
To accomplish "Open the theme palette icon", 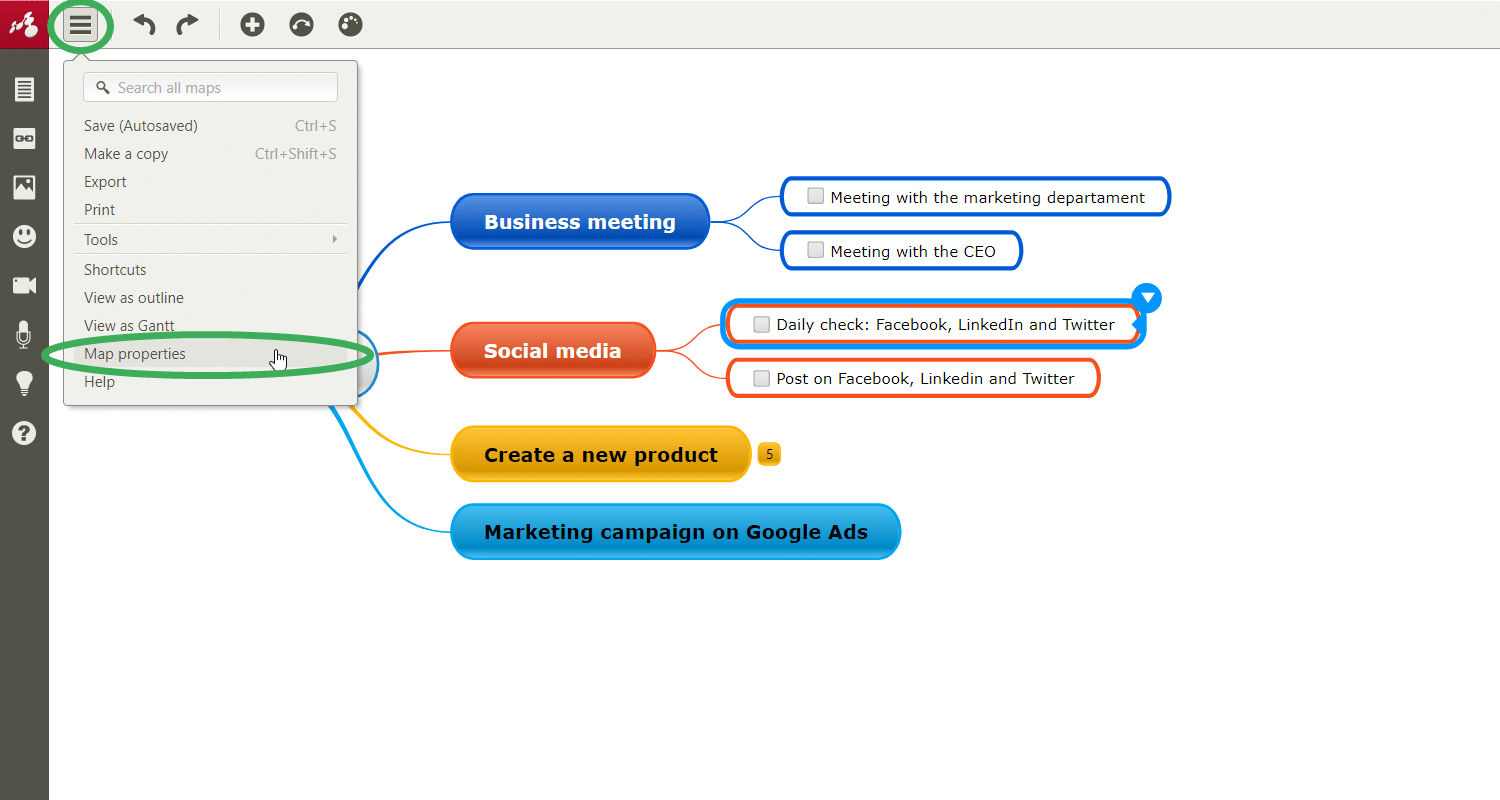I will (x=350, y=24).
